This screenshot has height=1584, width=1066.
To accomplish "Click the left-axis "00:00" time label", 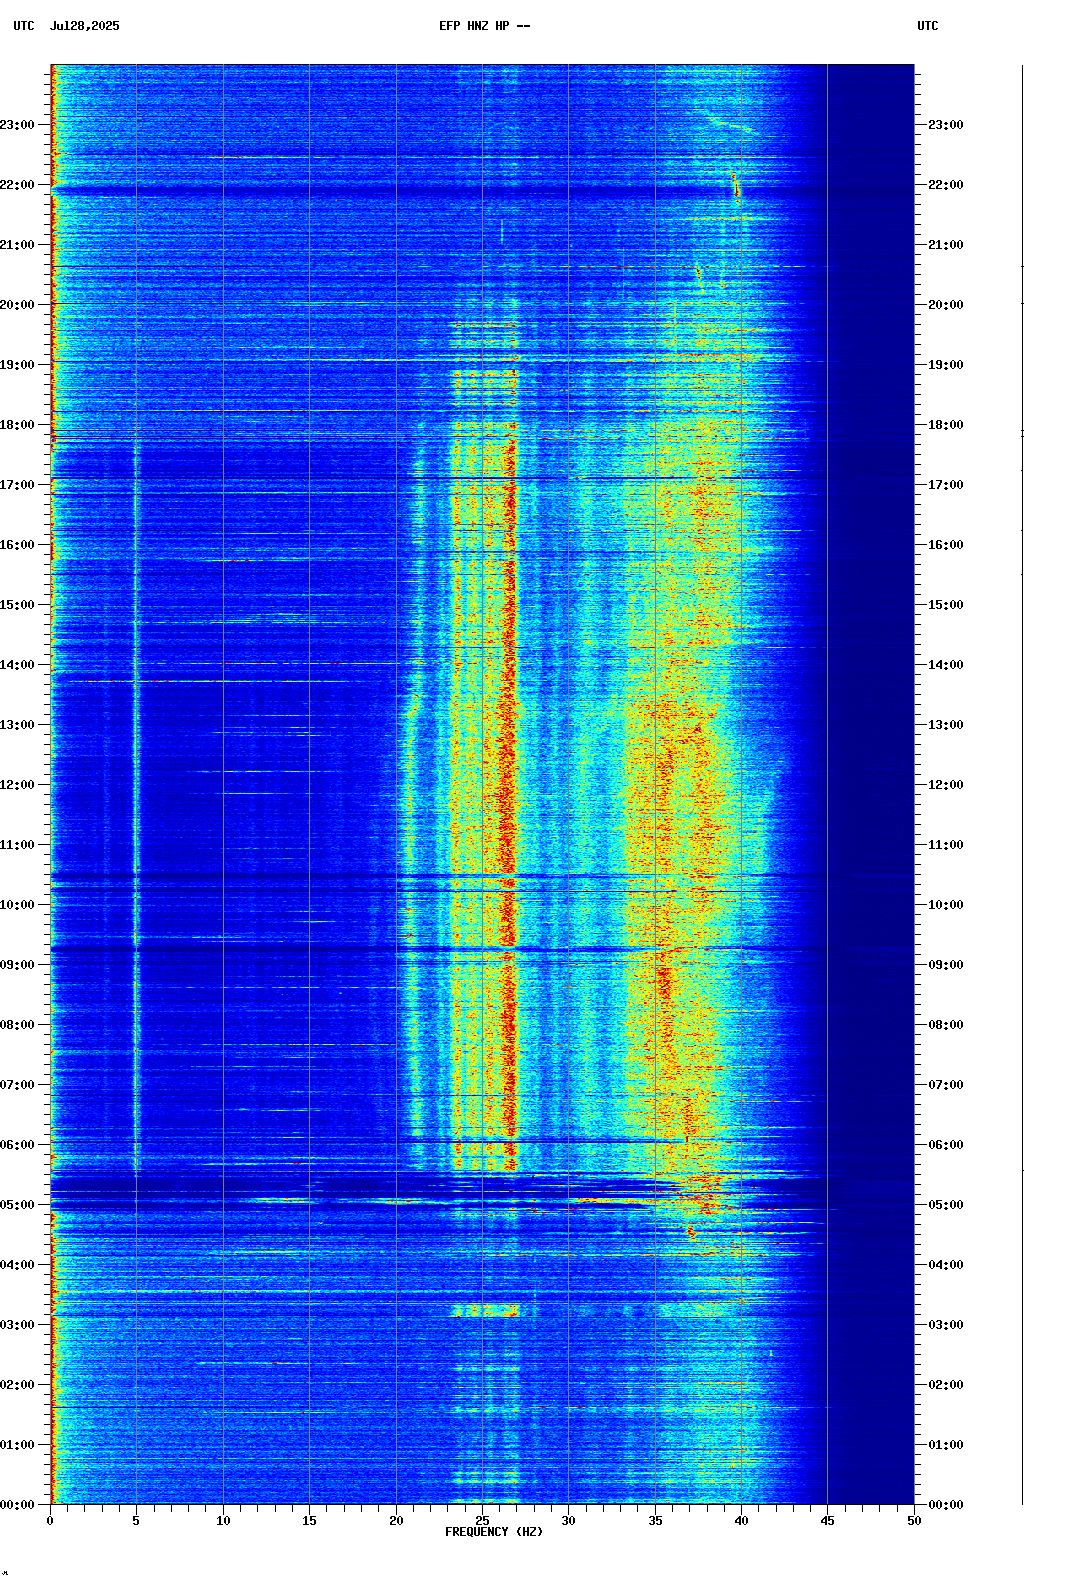I will tap(17, 1505).
